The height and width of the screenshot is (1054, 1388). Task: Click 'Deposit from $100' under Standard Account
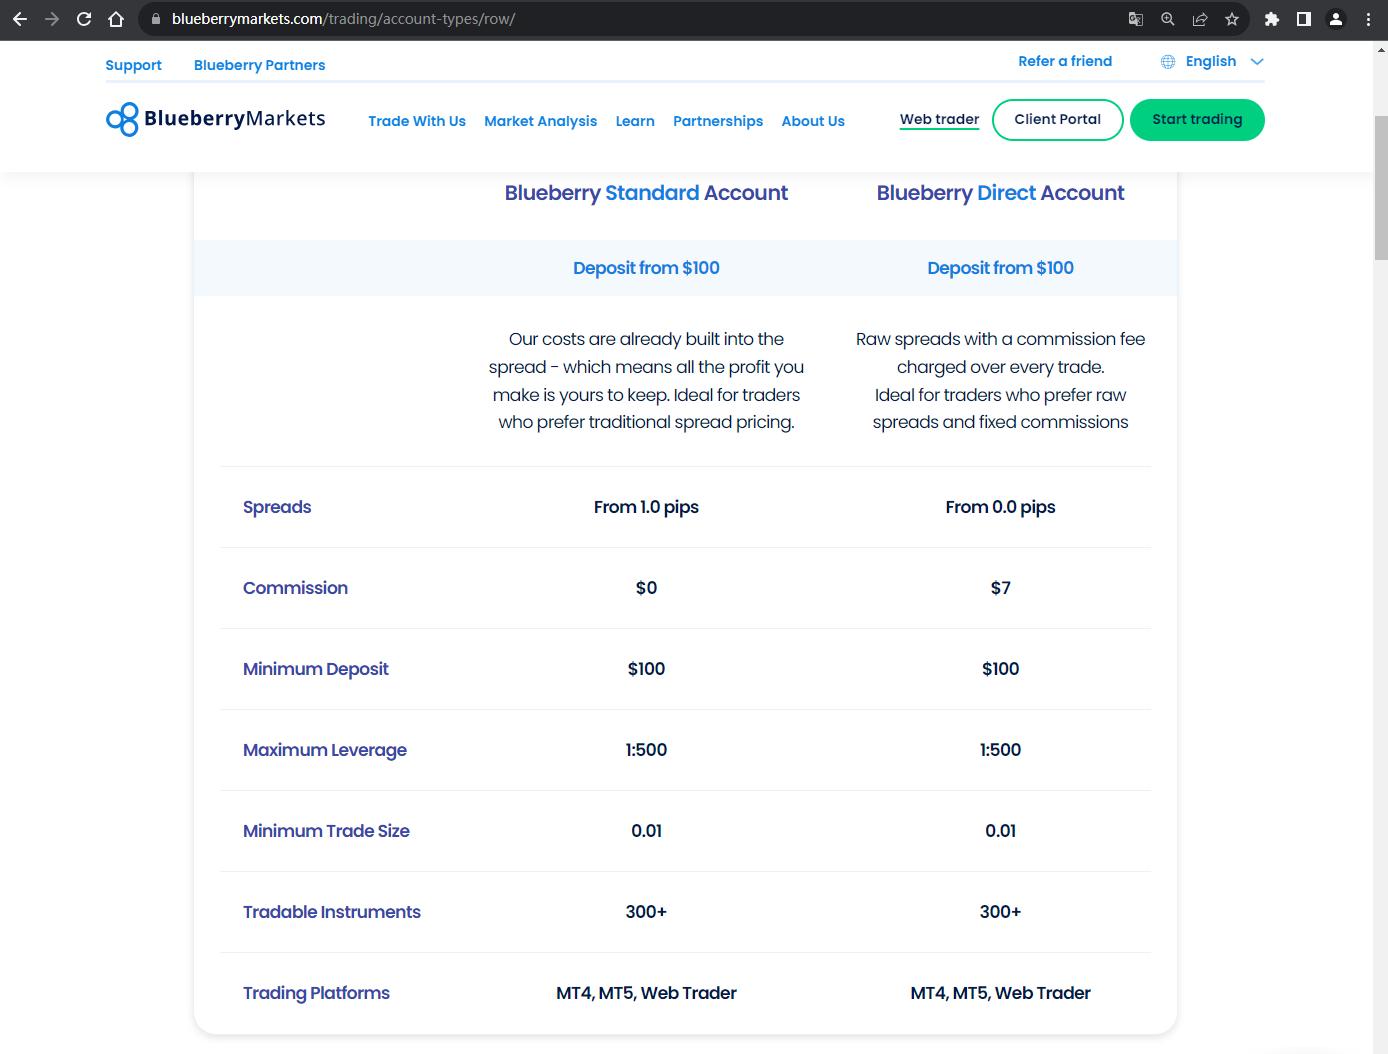[x=646, y=268]
